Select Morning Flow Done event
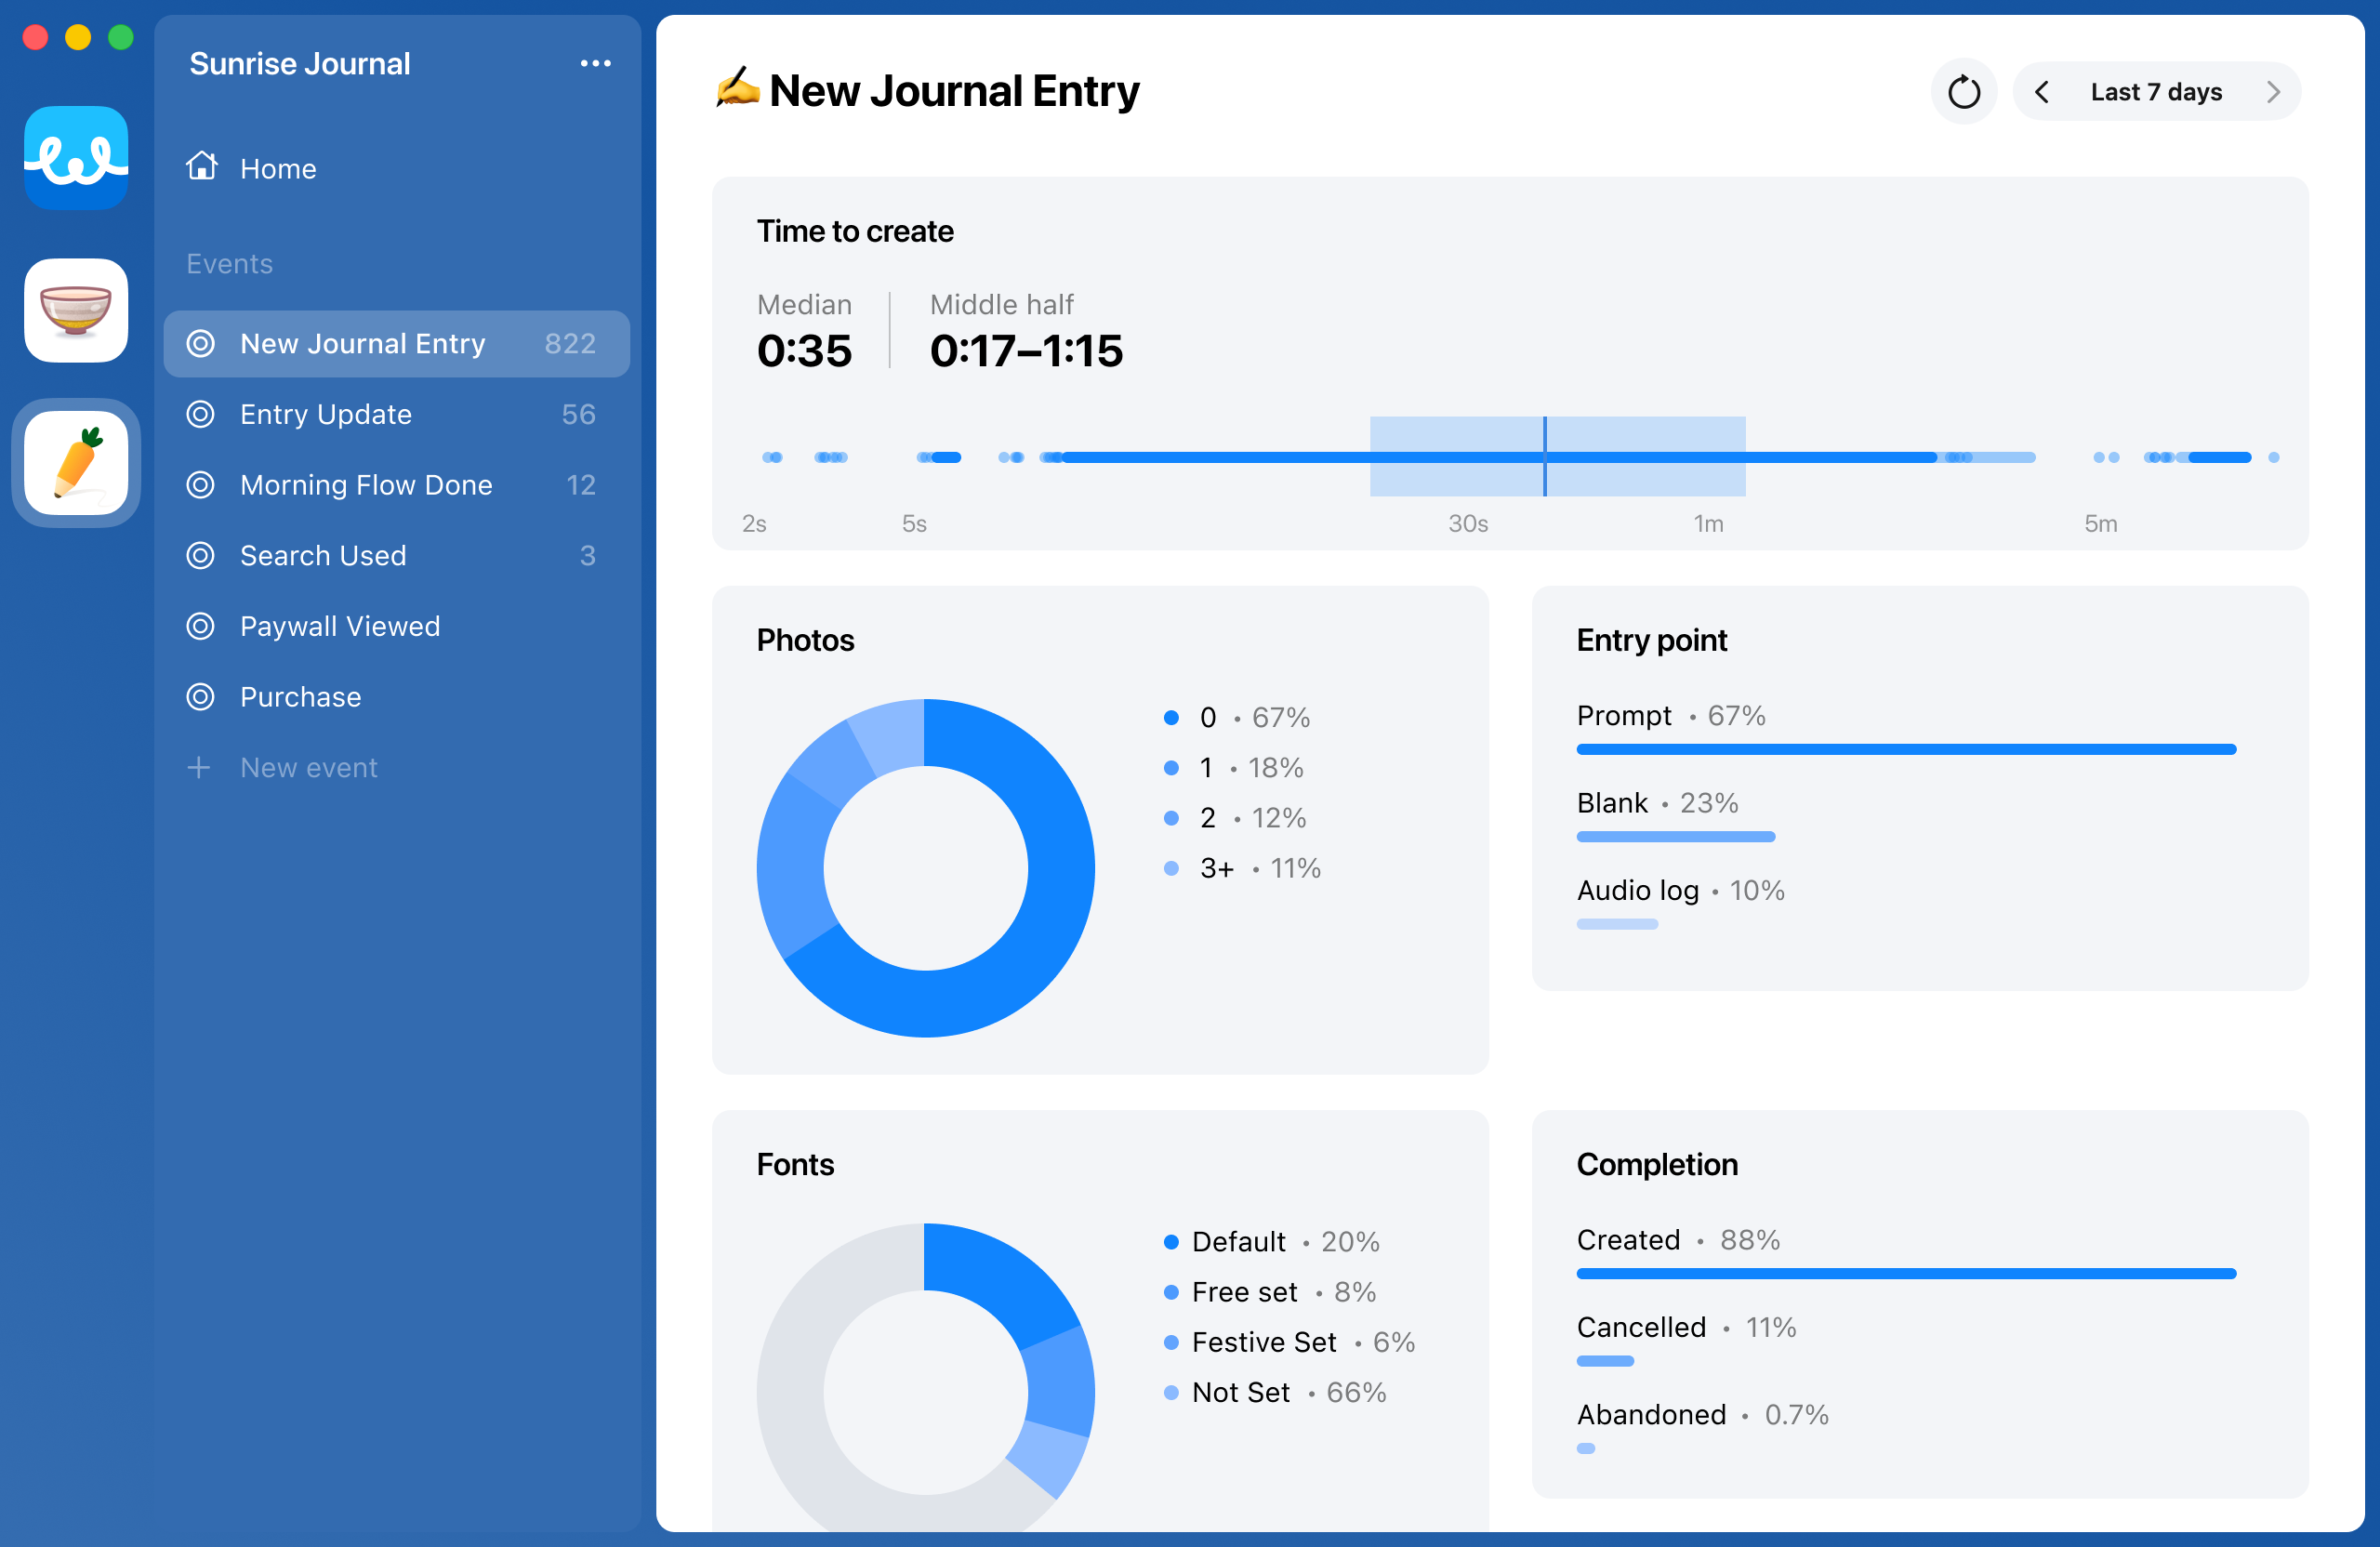Screen dimensions: 2380x1547 coord(397,484)
